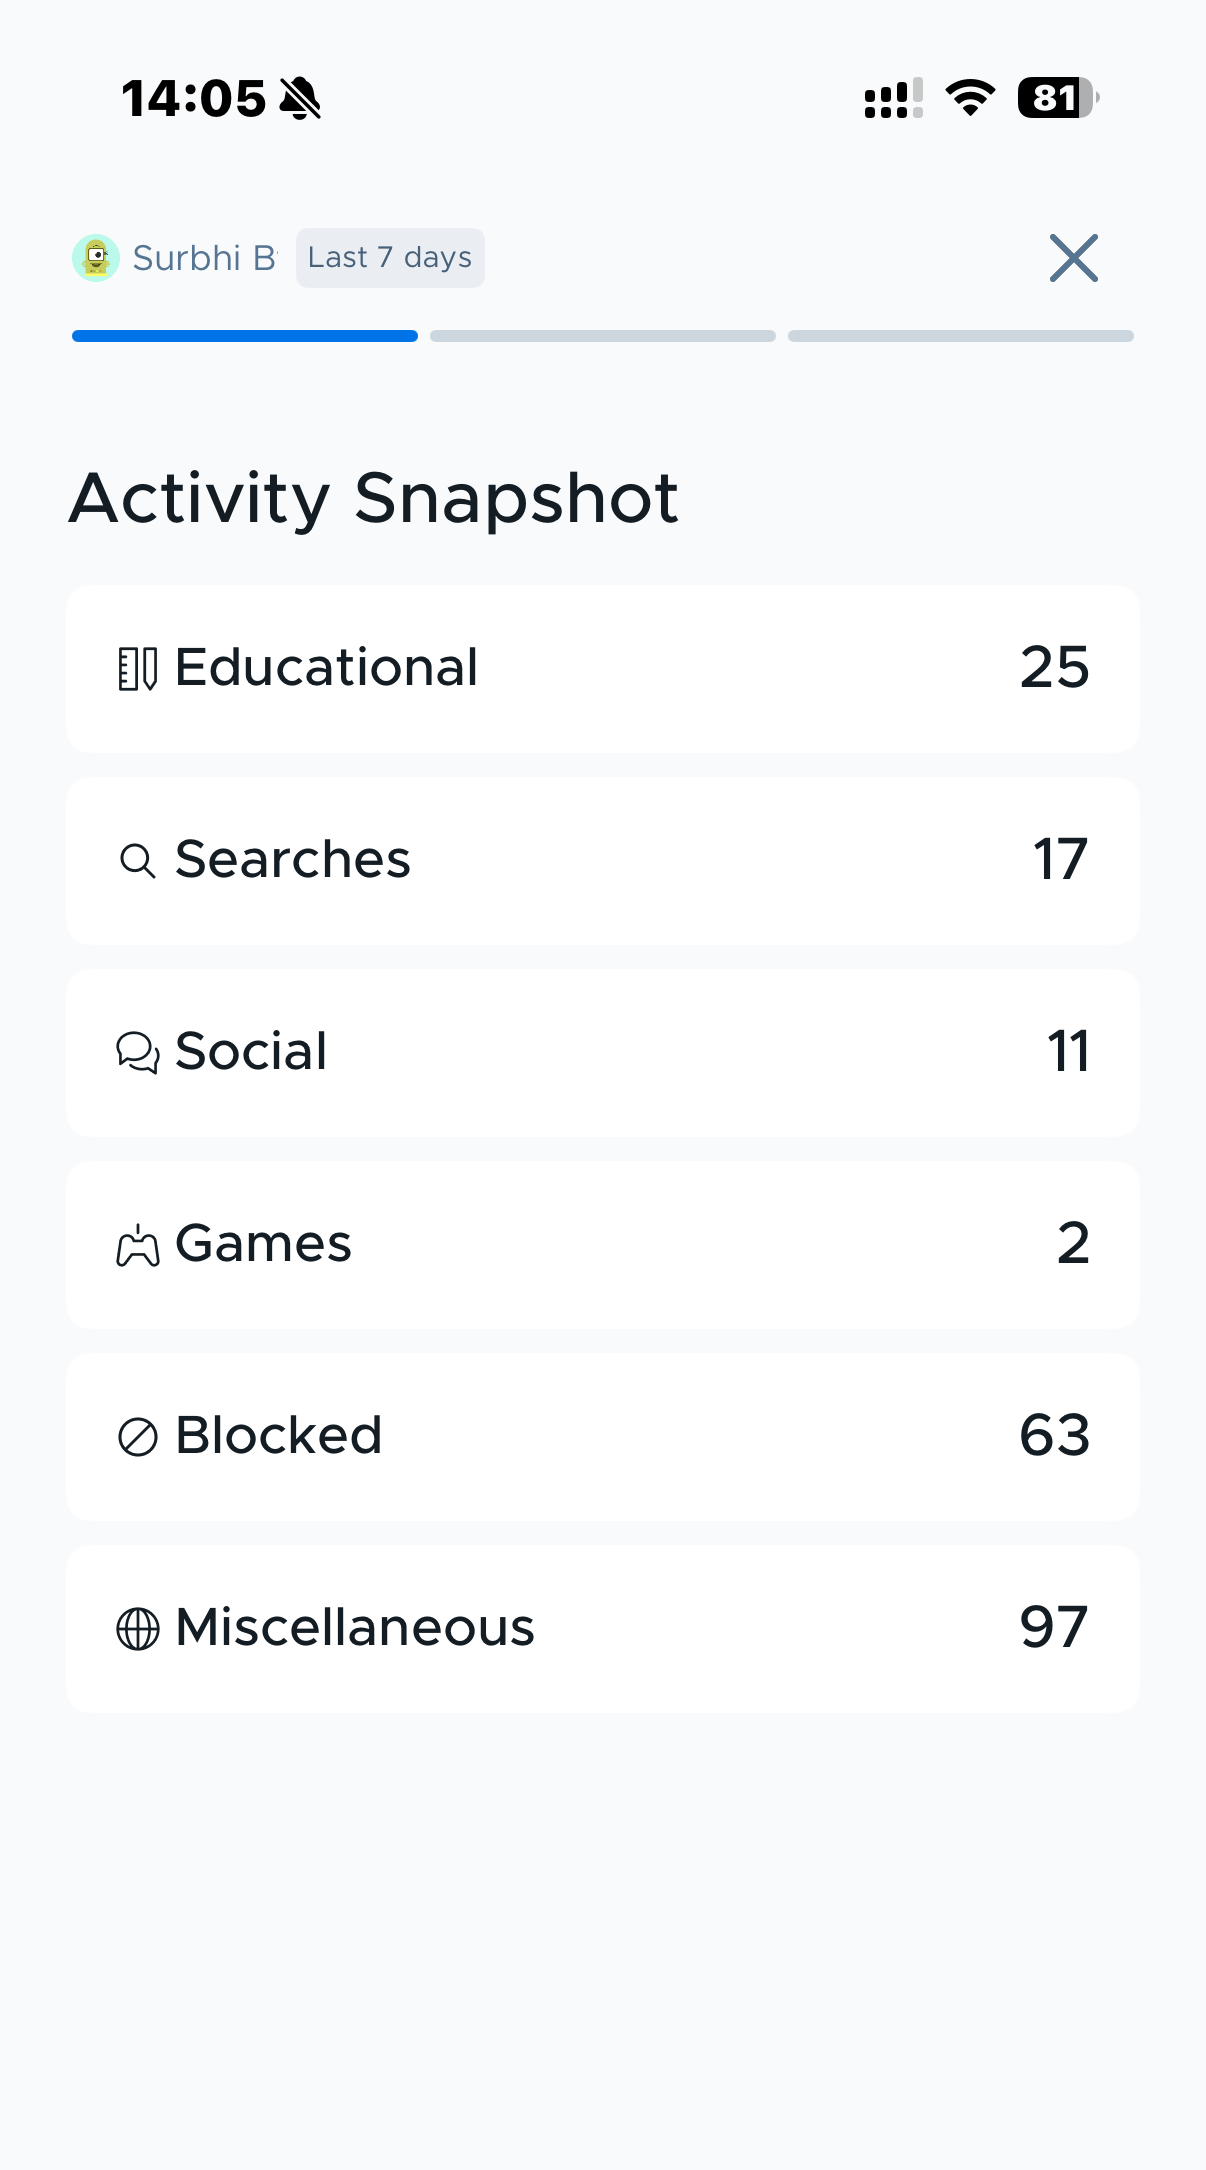Screen dimensions: 1206x2170
Task: Open the Educational activity row
Action: click(x=603, y=669)
